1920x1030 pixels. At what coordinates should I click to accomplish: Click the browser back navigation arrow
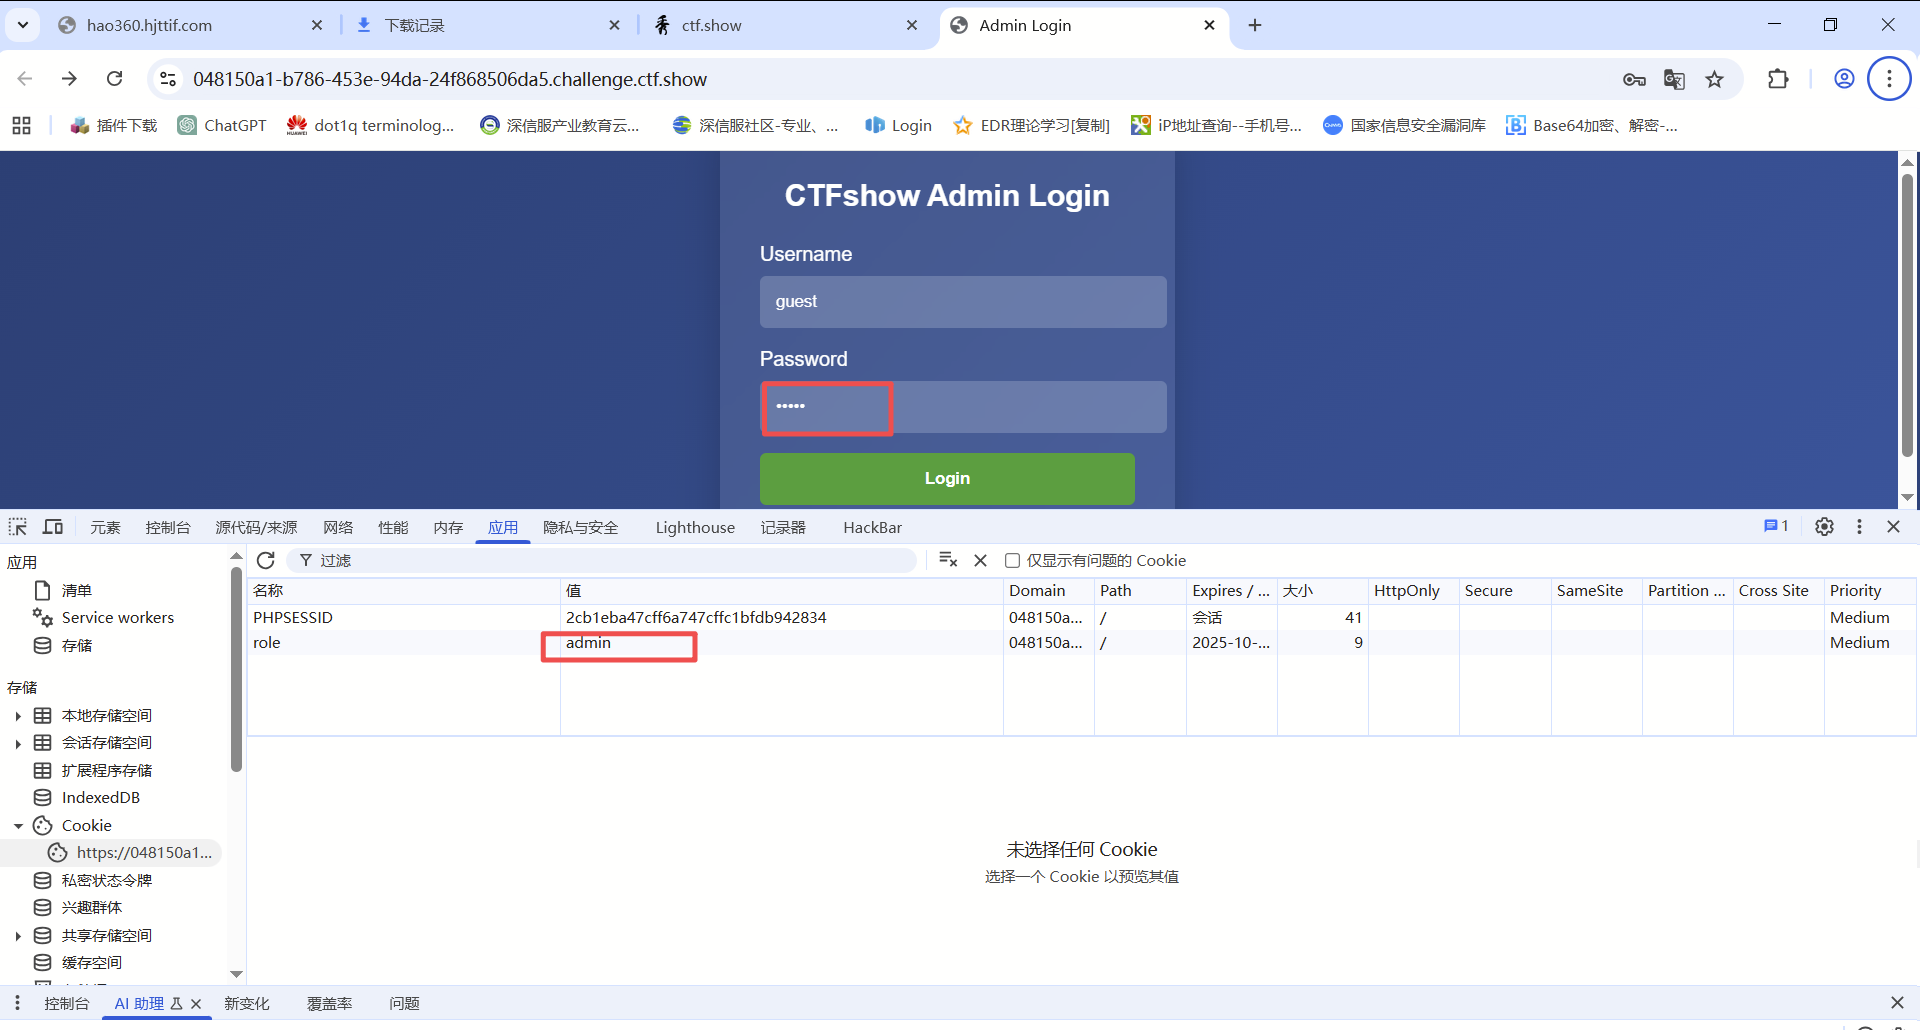click(x=24, y=79)
